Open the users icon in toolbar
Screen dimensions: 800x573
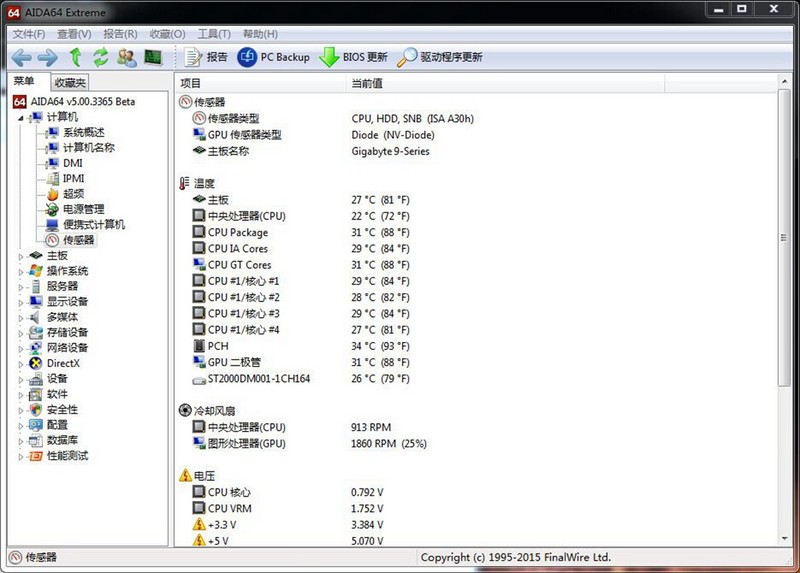tap(127, 57)
